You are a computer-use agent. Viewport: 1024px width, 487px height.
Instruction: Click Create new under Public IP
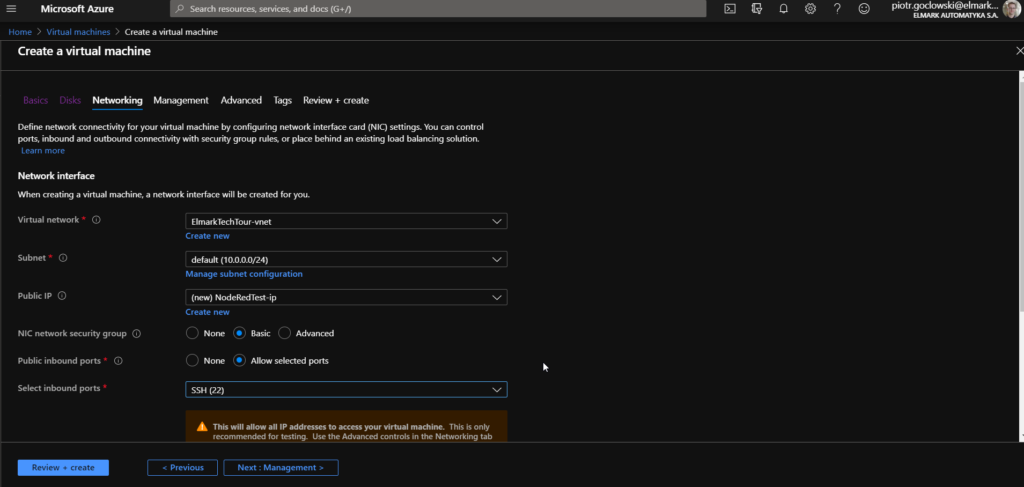click(207, 312)
